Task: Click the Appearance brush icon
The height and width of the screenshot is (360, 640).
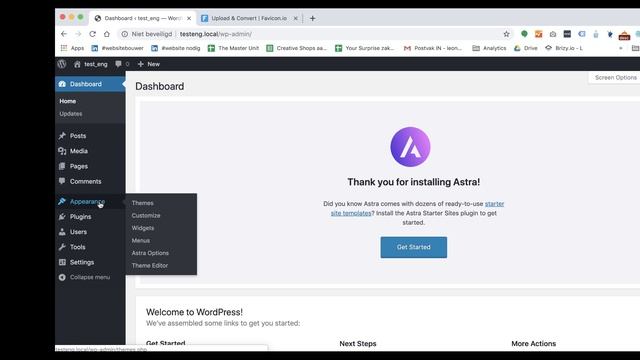Action: click(62, 202)
